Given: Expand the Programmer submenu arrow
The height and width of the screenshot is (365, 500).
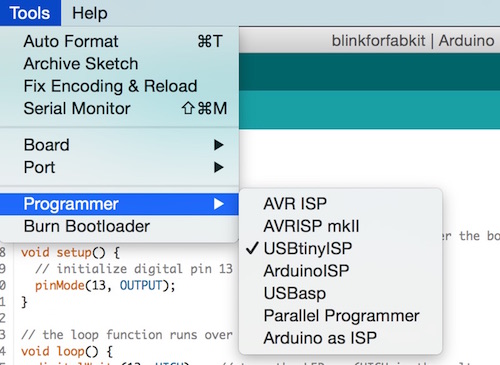Looking at the screenshot, I should (x=219, y=204).
